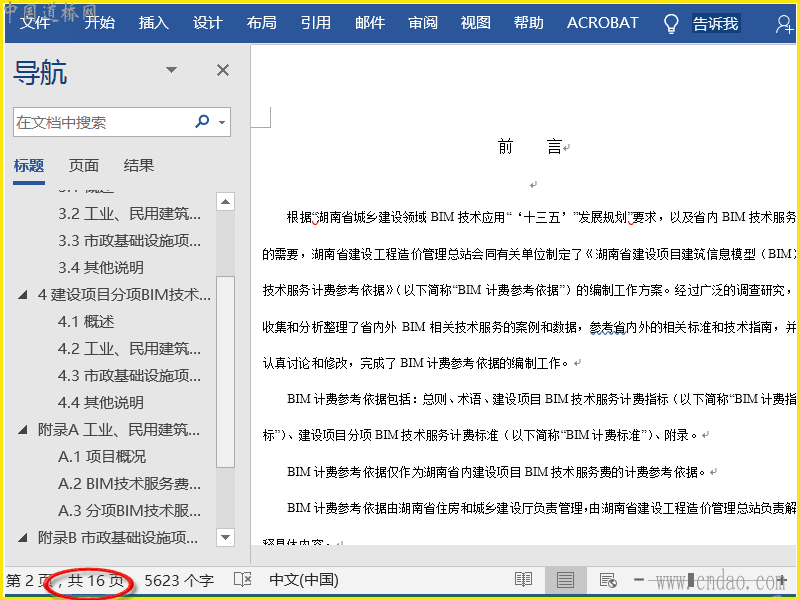Switch to the 开始 ribbon tab

(99, 23)
